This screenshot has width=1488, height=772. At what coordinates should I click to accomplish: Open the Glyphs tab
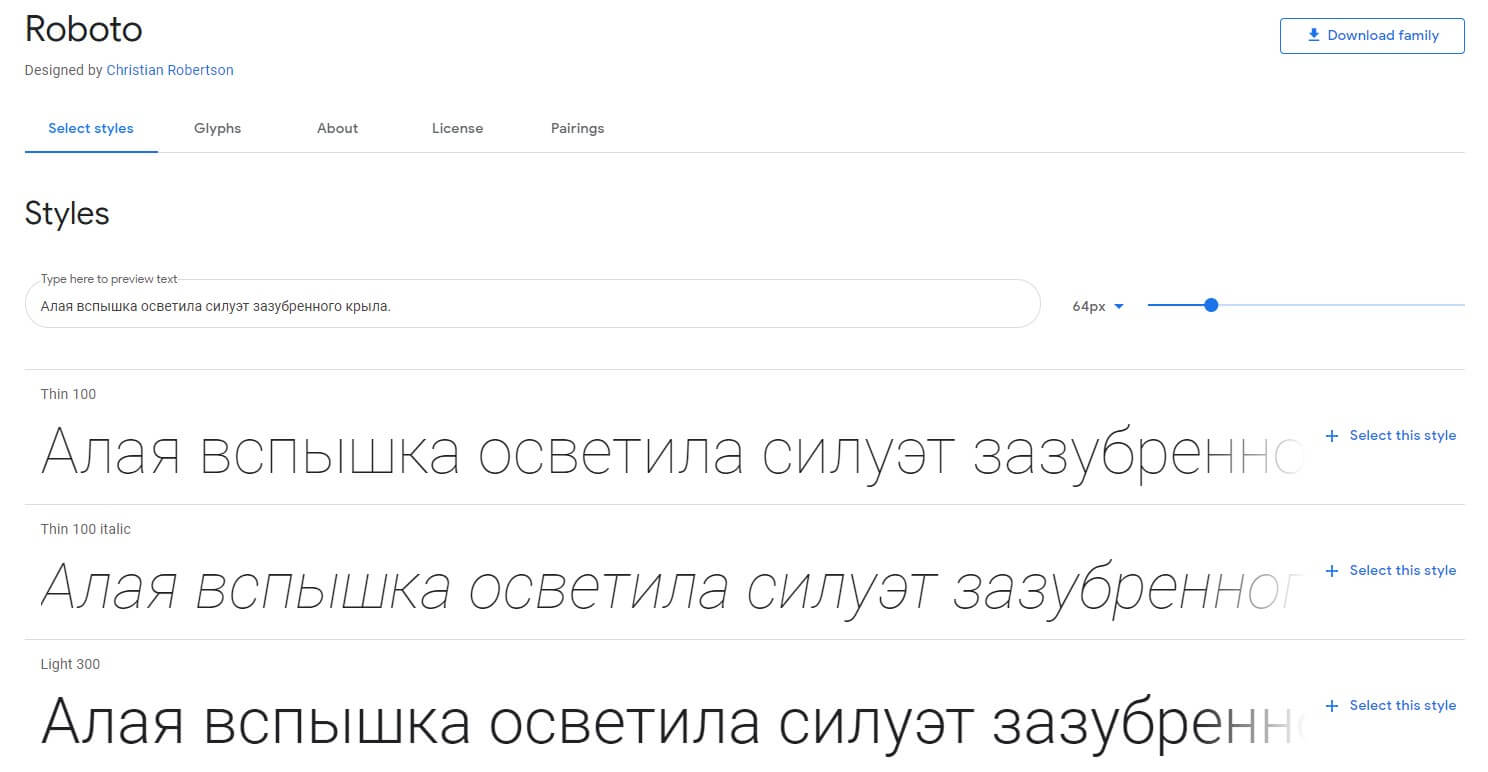pyautogui.click(x=218, y=128)
